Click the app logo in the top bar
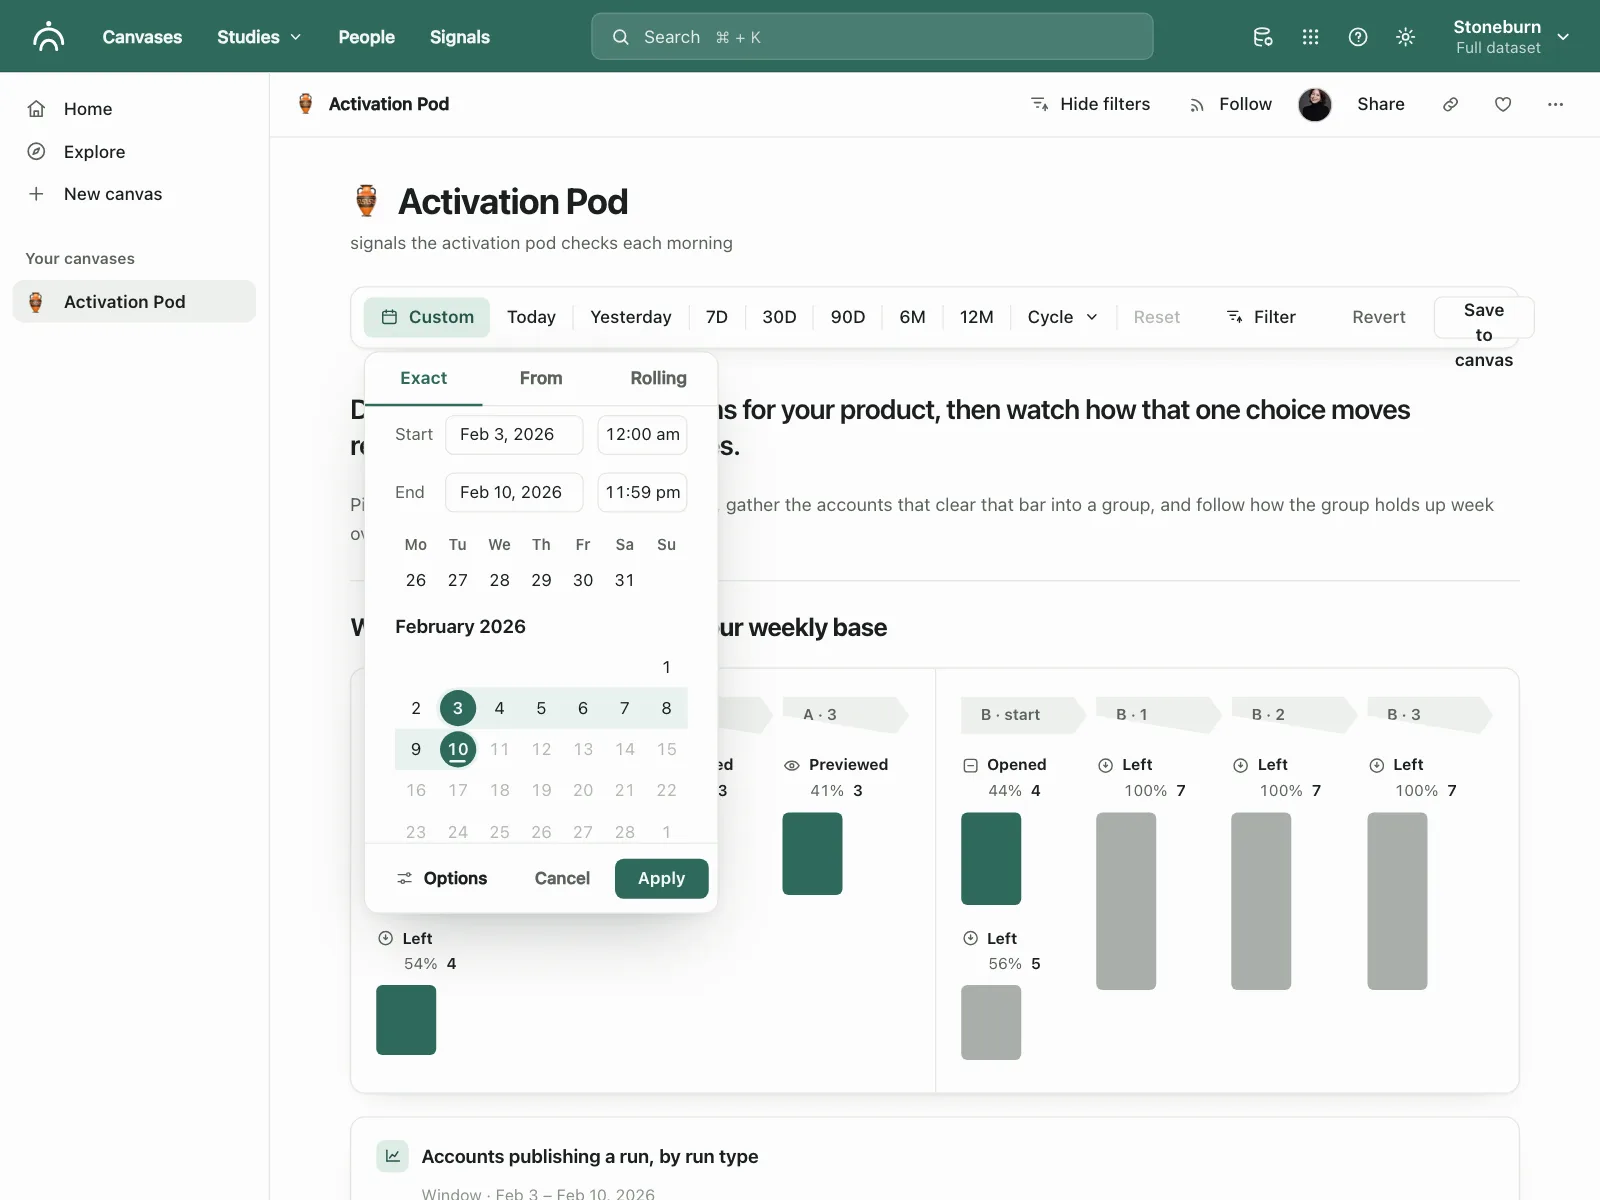The width and height of the screenshot is (1600, 1200). (48, 37)
